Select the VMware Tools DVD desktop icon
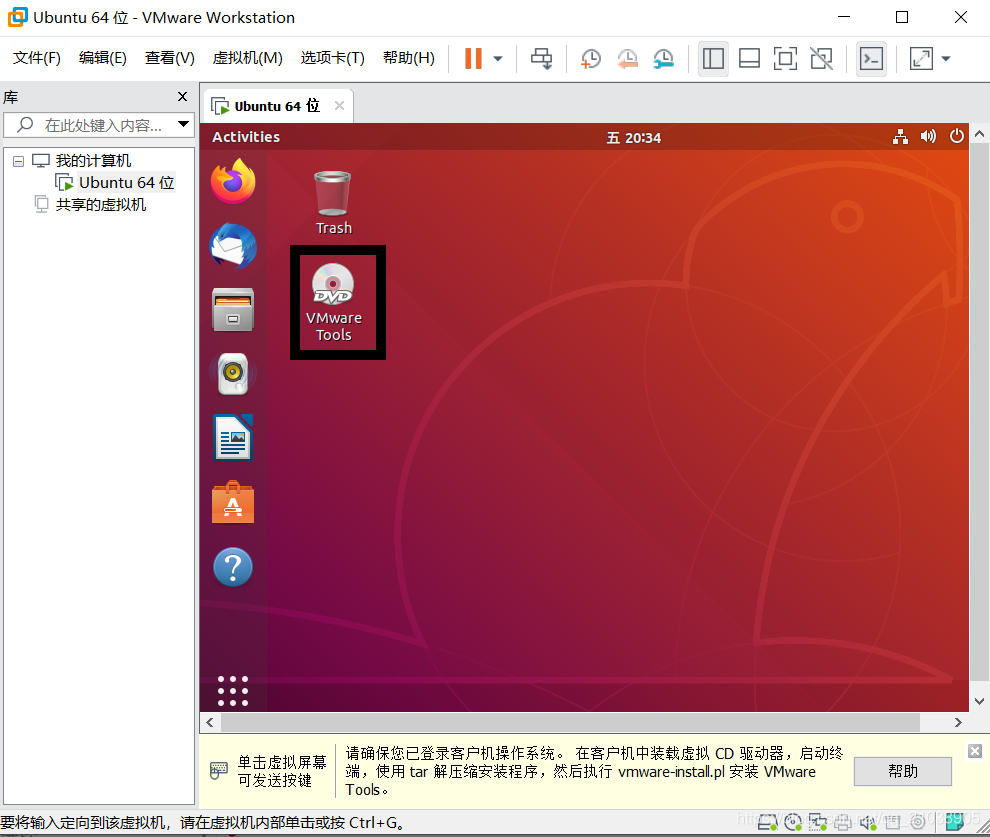Screen dimensions: 990x837 pos(334,302)
